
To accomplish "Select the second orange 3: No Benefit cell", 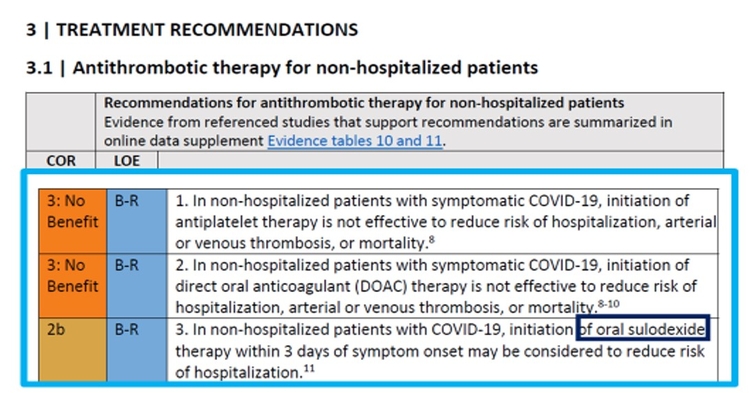I will tap(73, 286).
